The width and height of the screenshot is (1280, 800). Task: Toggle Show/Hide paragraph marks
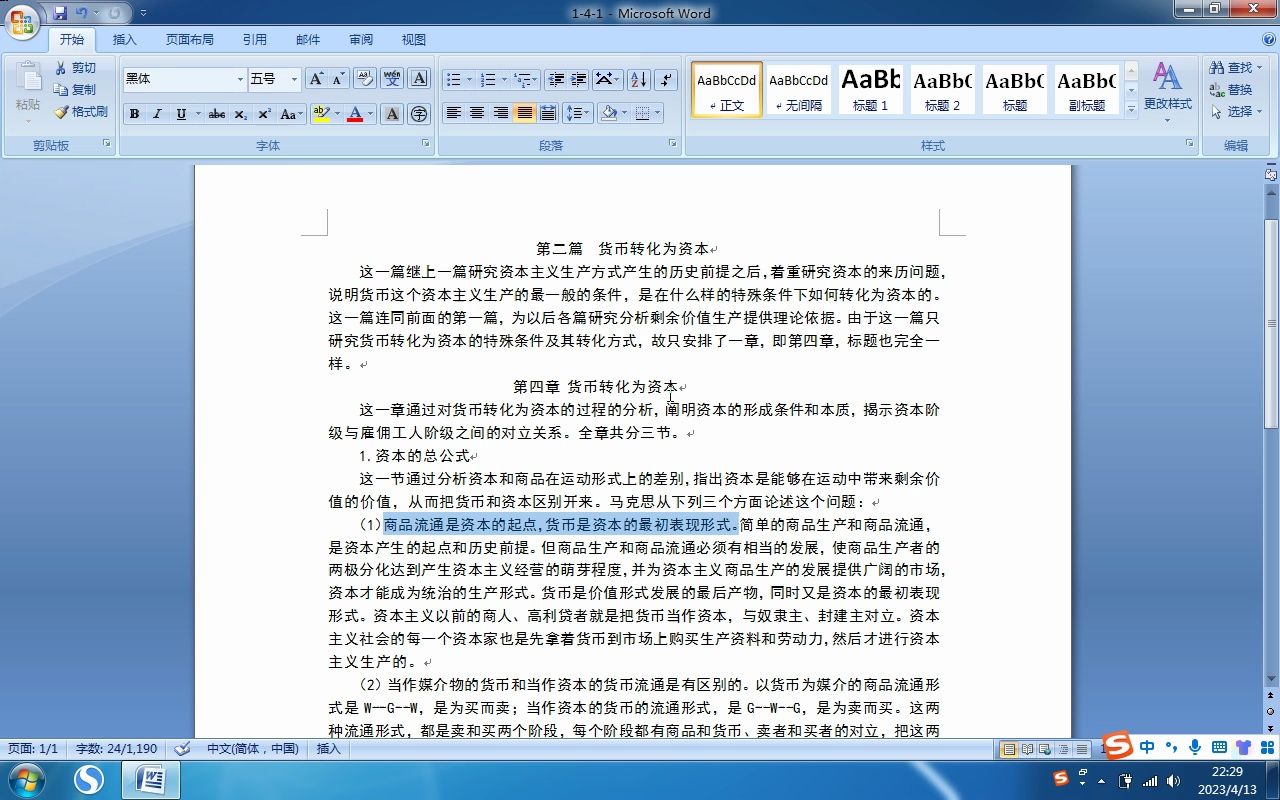[x=667, y=79]
